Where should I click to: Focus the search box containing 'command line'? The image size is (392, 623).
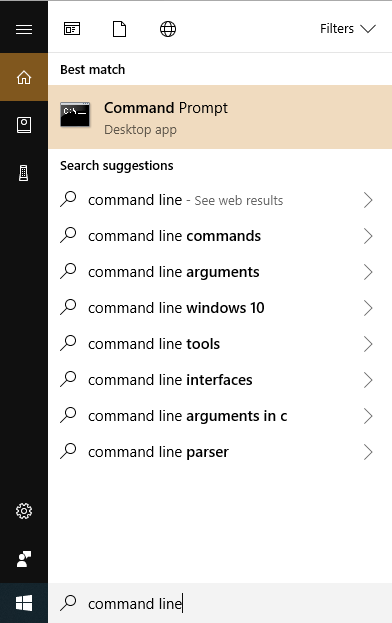(x=220, y=603)
